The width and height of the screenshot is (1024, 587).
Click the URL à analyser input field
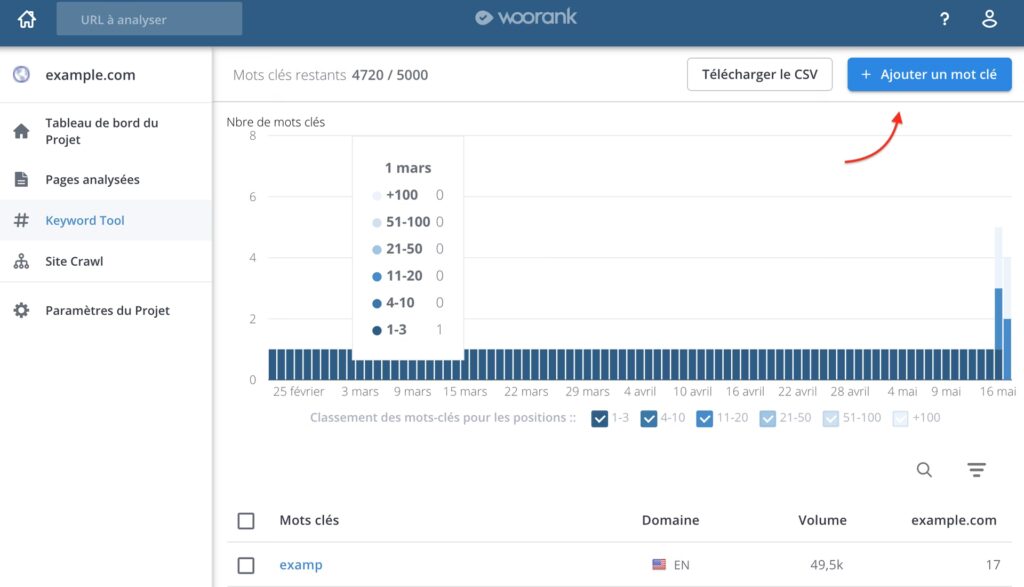(149, 19)
